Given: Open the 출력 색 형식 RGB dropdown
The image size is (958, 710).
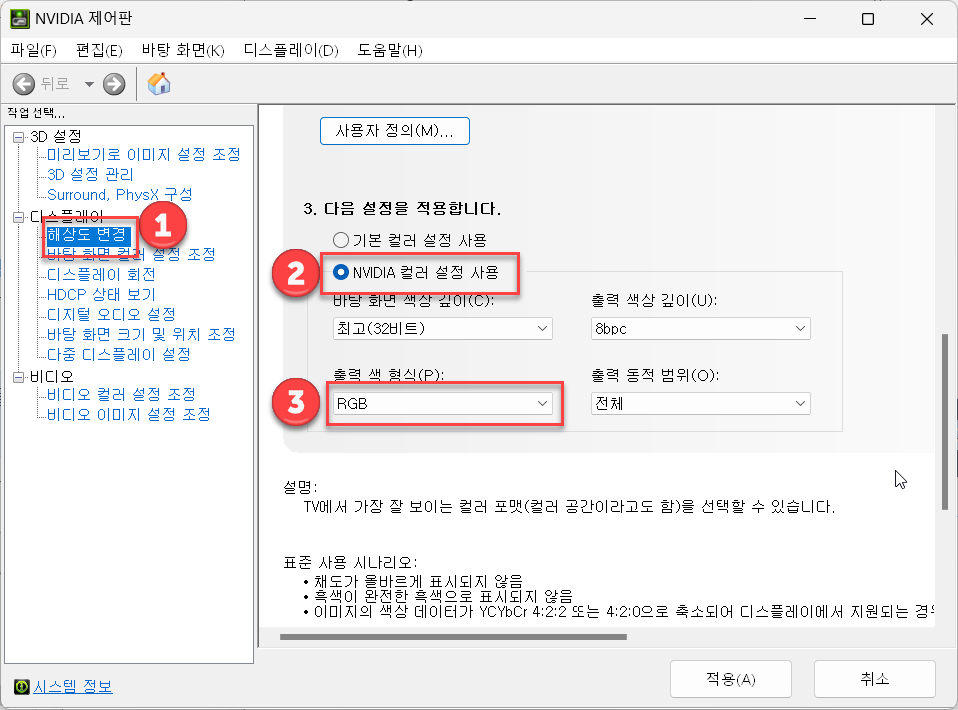Looking at the screenshot, I should click(x=442, y=403).
